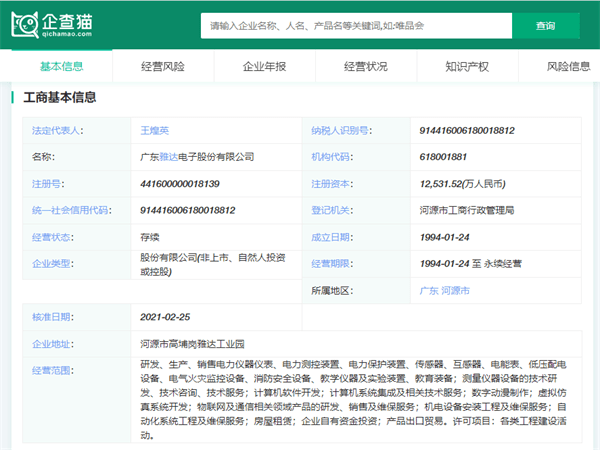
Task: Switch to the 基本信息 tab
Action: [x=62, y=67]
